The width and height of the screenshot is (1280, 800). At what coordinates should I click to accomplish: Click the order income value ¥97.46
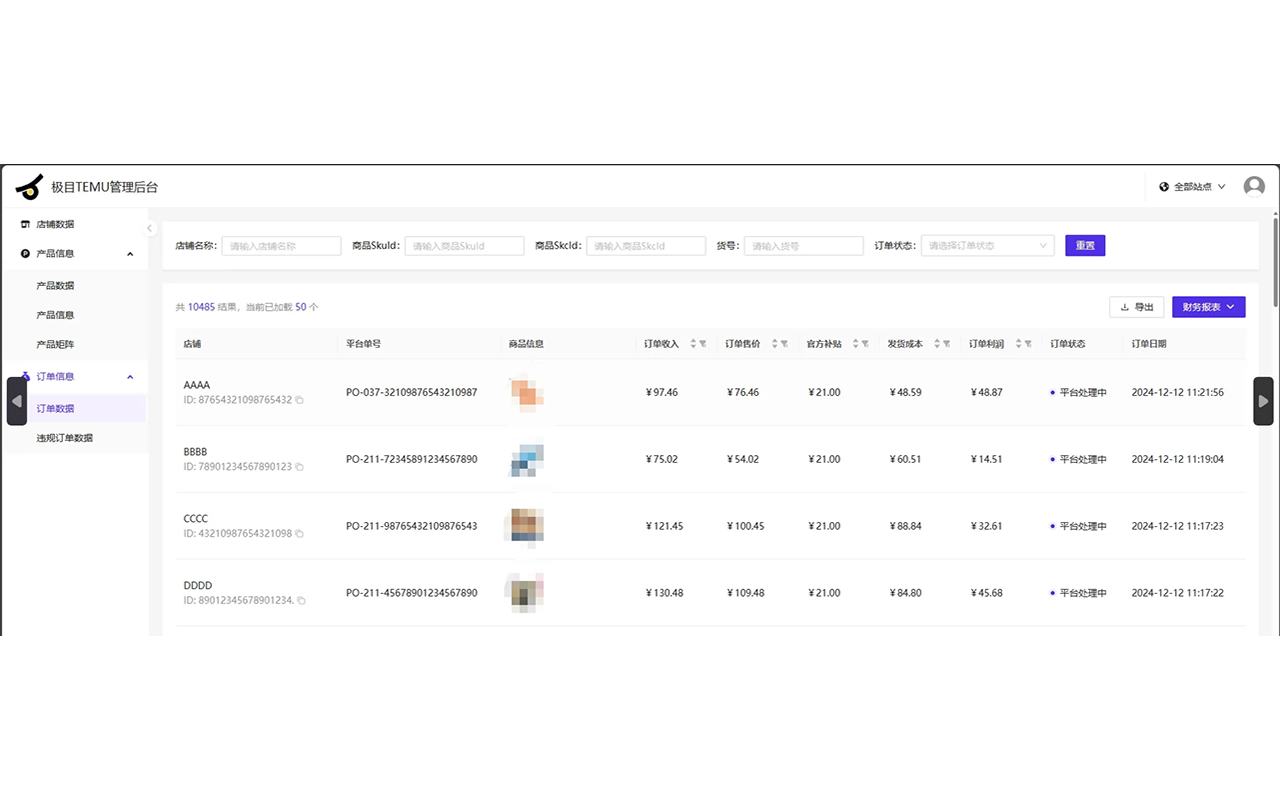pos(662,393)
